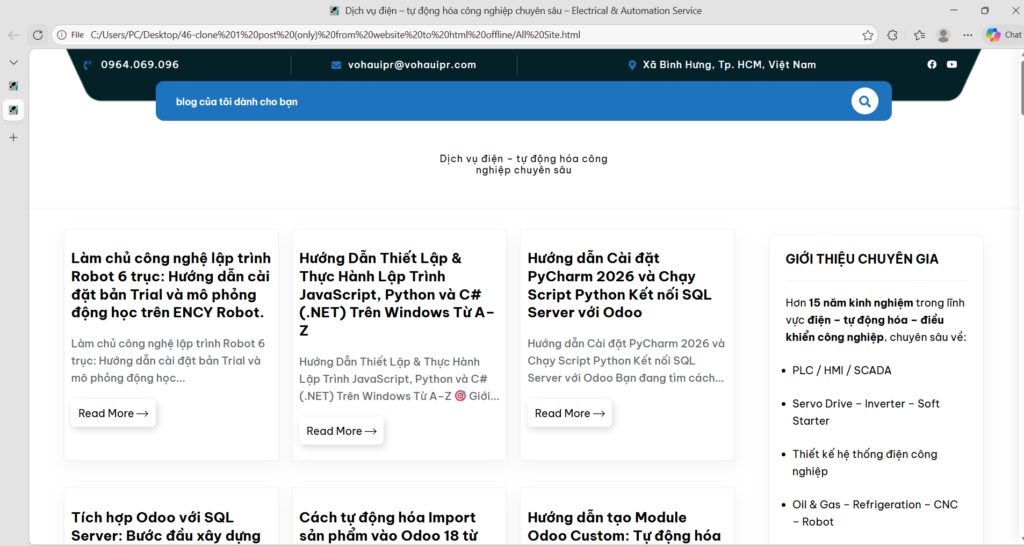Click the browser profile avatar icon
Image resolution: width=1024 pixels, height=546 pixels.
943,35
